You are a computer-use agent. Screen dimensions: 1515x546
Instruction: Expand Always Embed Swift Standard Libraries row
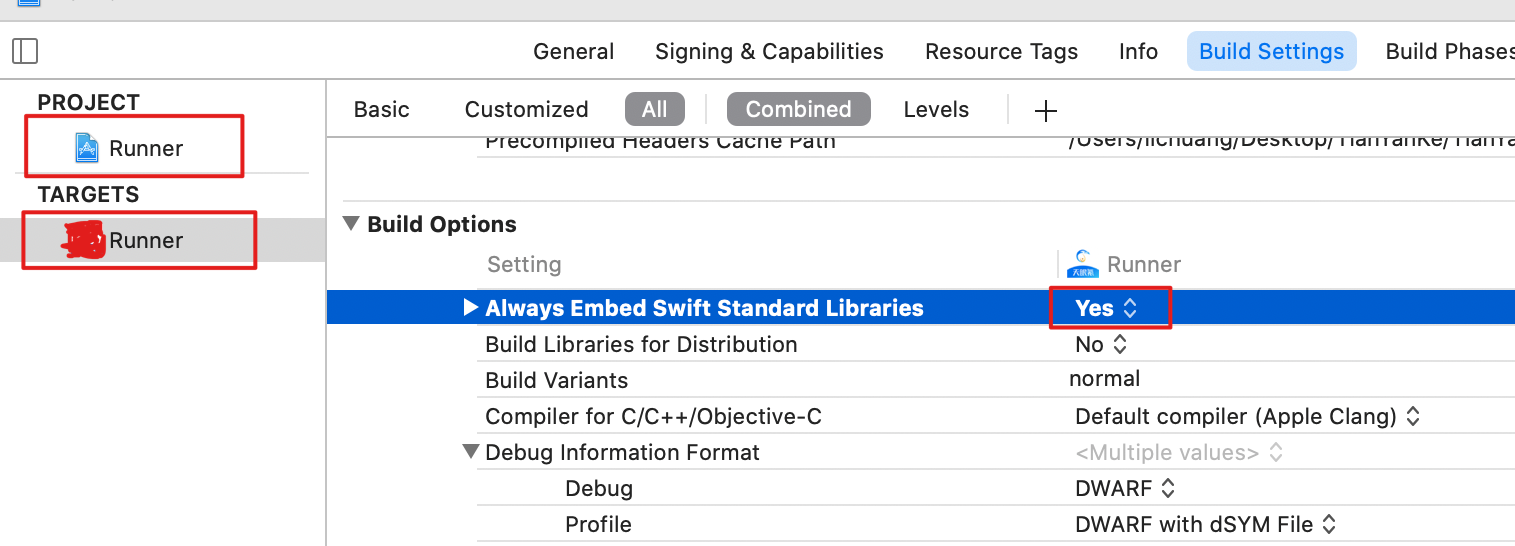coord(471,308)
